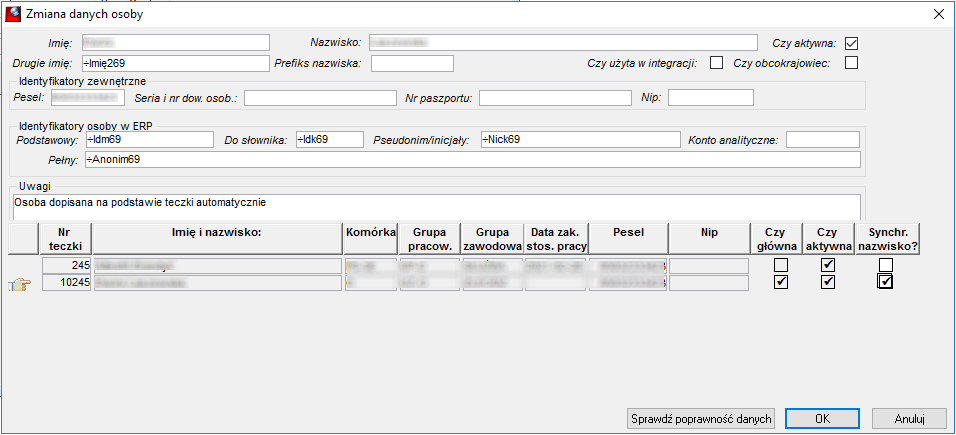Click the Czy aktywna column header
The height and width of the screenshot is (435, 956).
(x=828, y=239)
